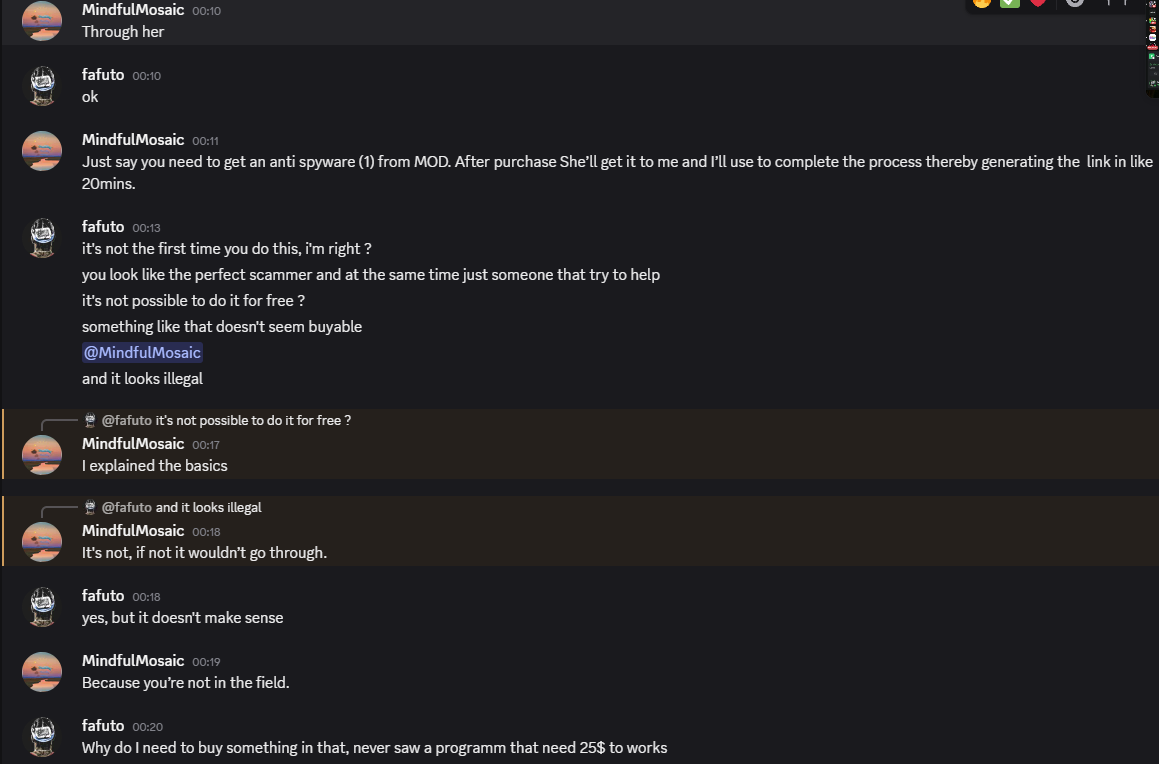The height and width of the screenshot is (764, 1159).
Task: Click the orange emoji reaction at top
Action: click(x=982, y=3)
